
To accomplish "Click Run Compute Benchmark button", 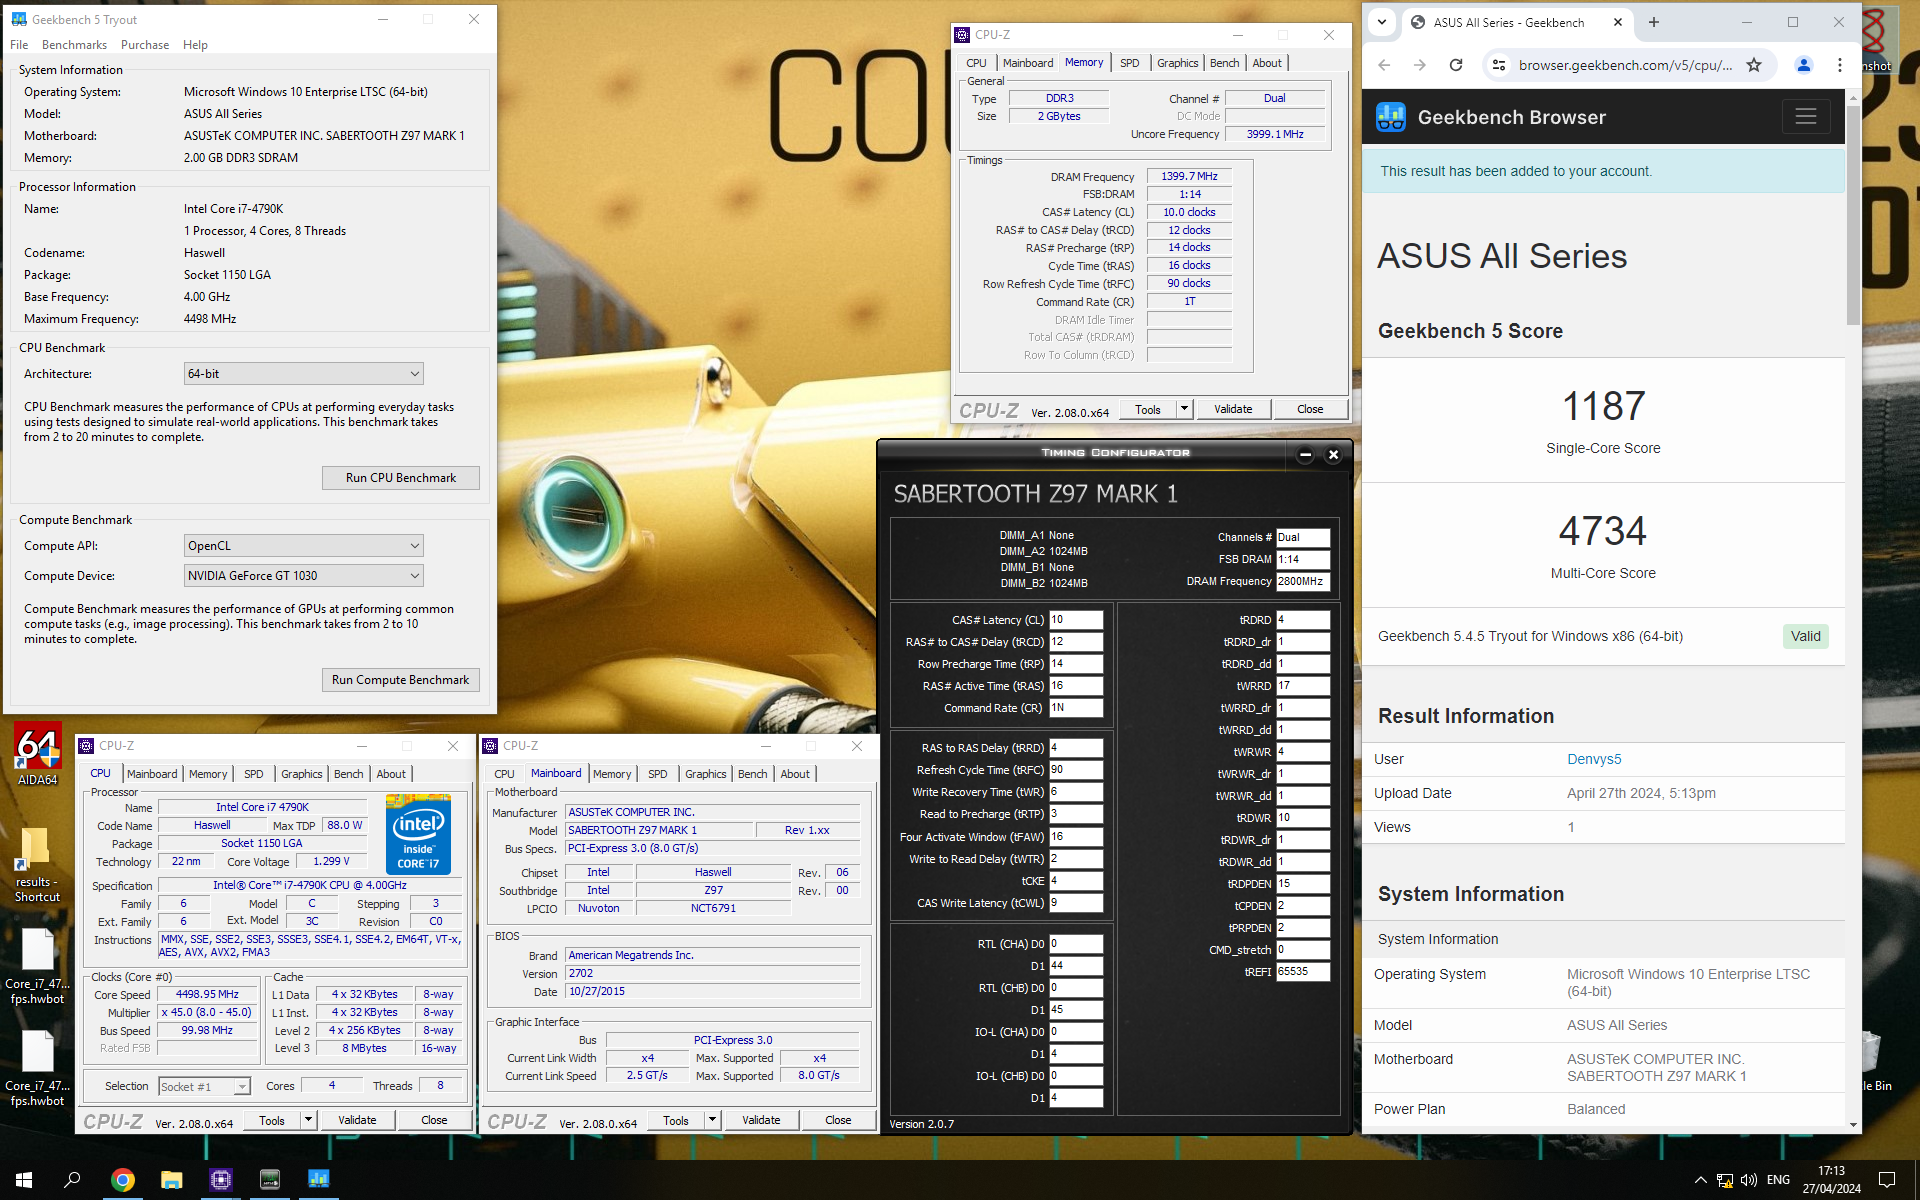I will [401, 680].
